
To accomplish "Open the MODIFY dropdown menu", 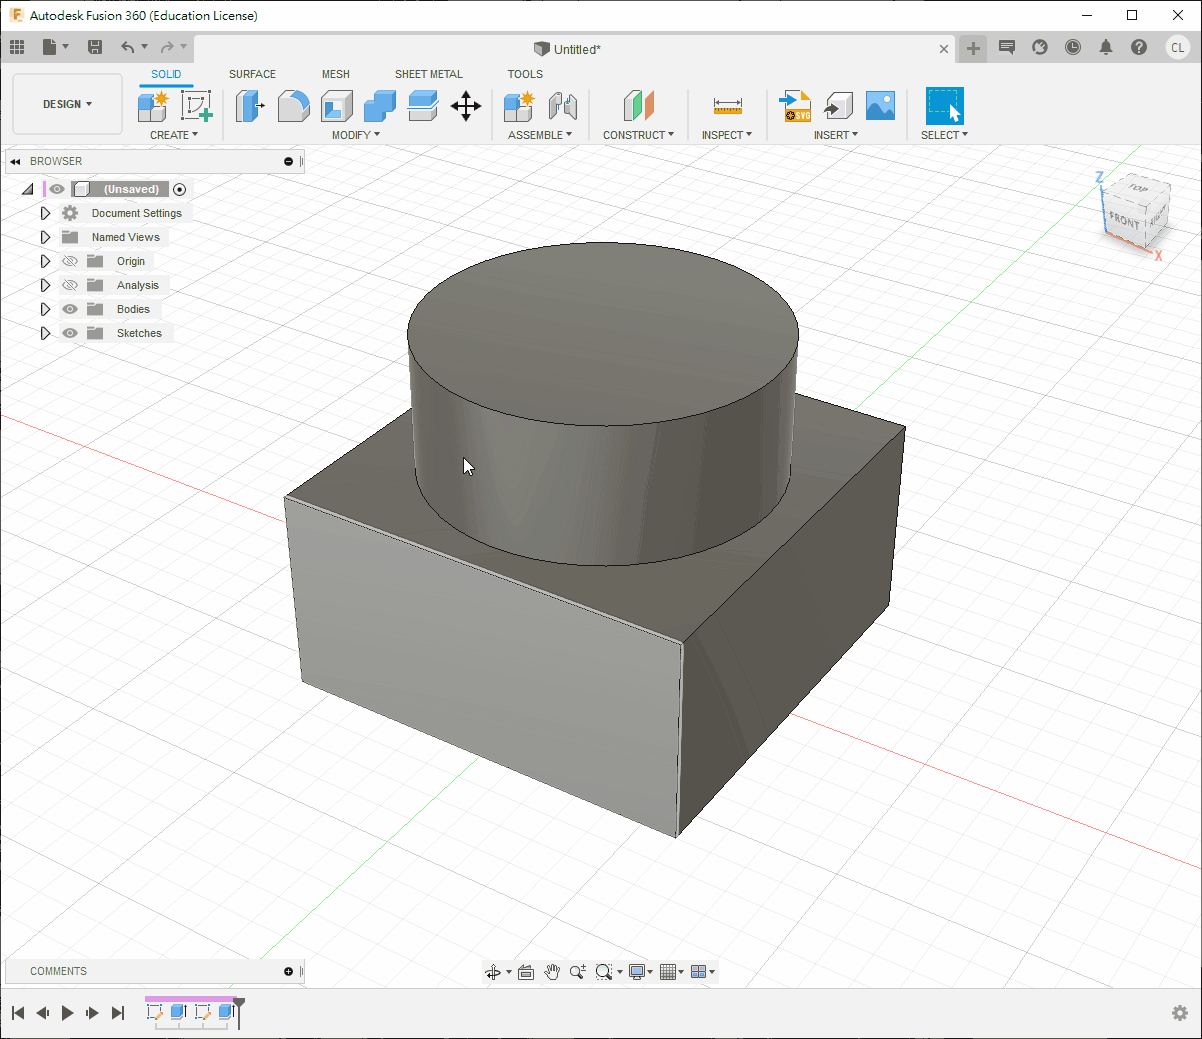I will [x=355, y=135].
